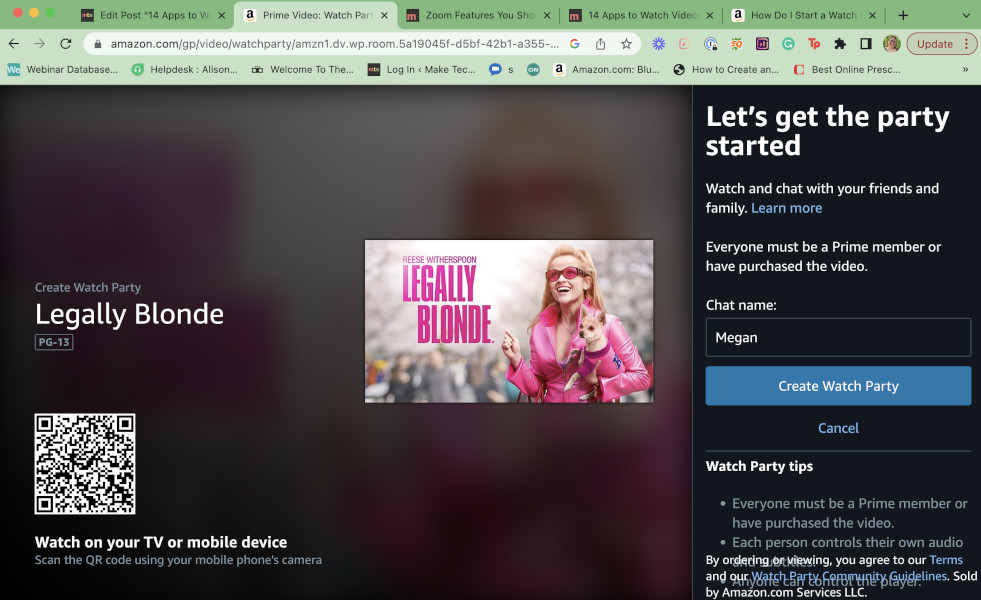Expand the tab search chevron
Screen dimensions: 981x600
click(966, 15)
